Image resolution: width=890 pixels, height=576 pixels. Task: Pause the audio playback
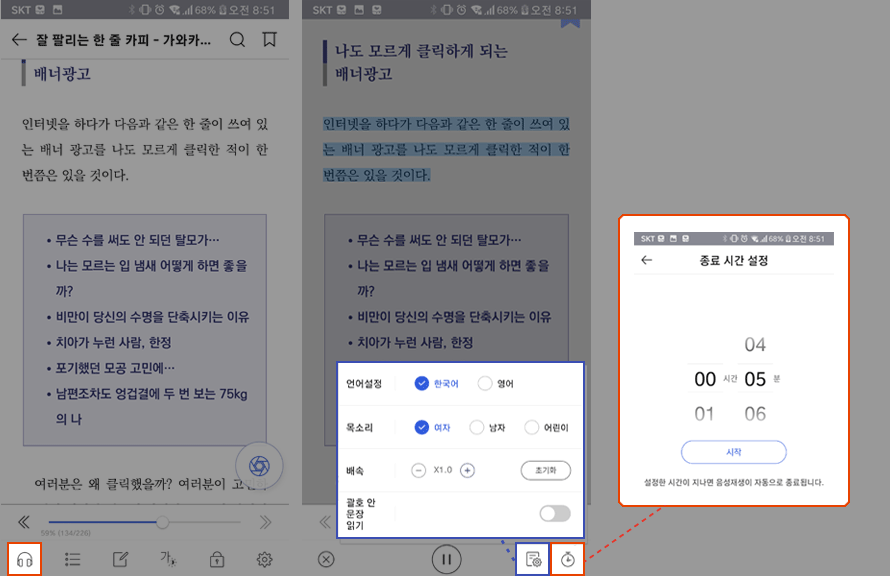click(x=446, y=560)
